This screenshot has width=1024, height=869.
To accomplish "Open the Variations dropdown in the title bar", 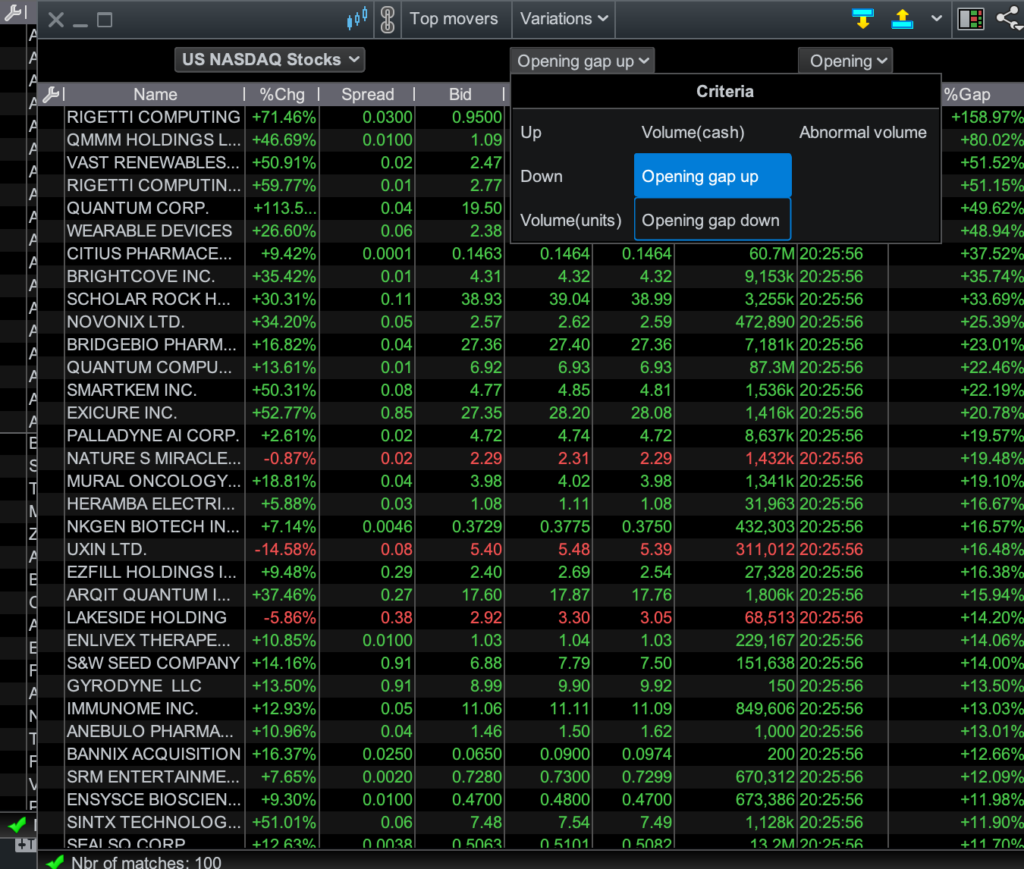I will [564, 19].
